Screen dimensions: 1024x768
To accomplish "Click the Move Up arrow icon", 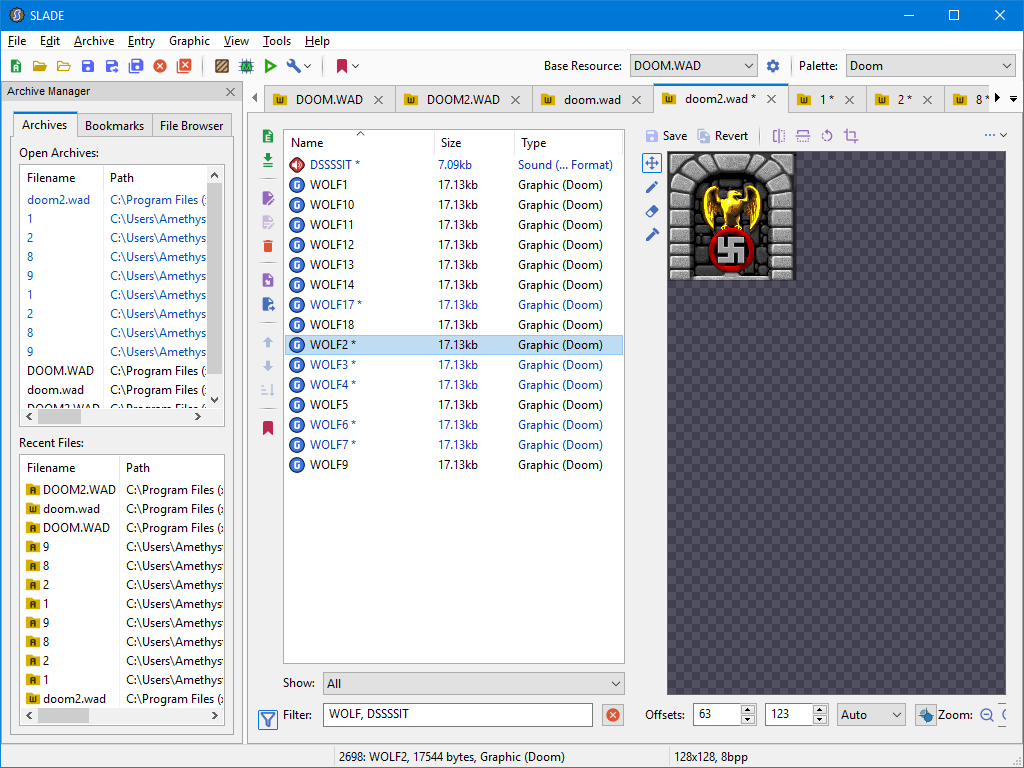I will click(268, 342).
